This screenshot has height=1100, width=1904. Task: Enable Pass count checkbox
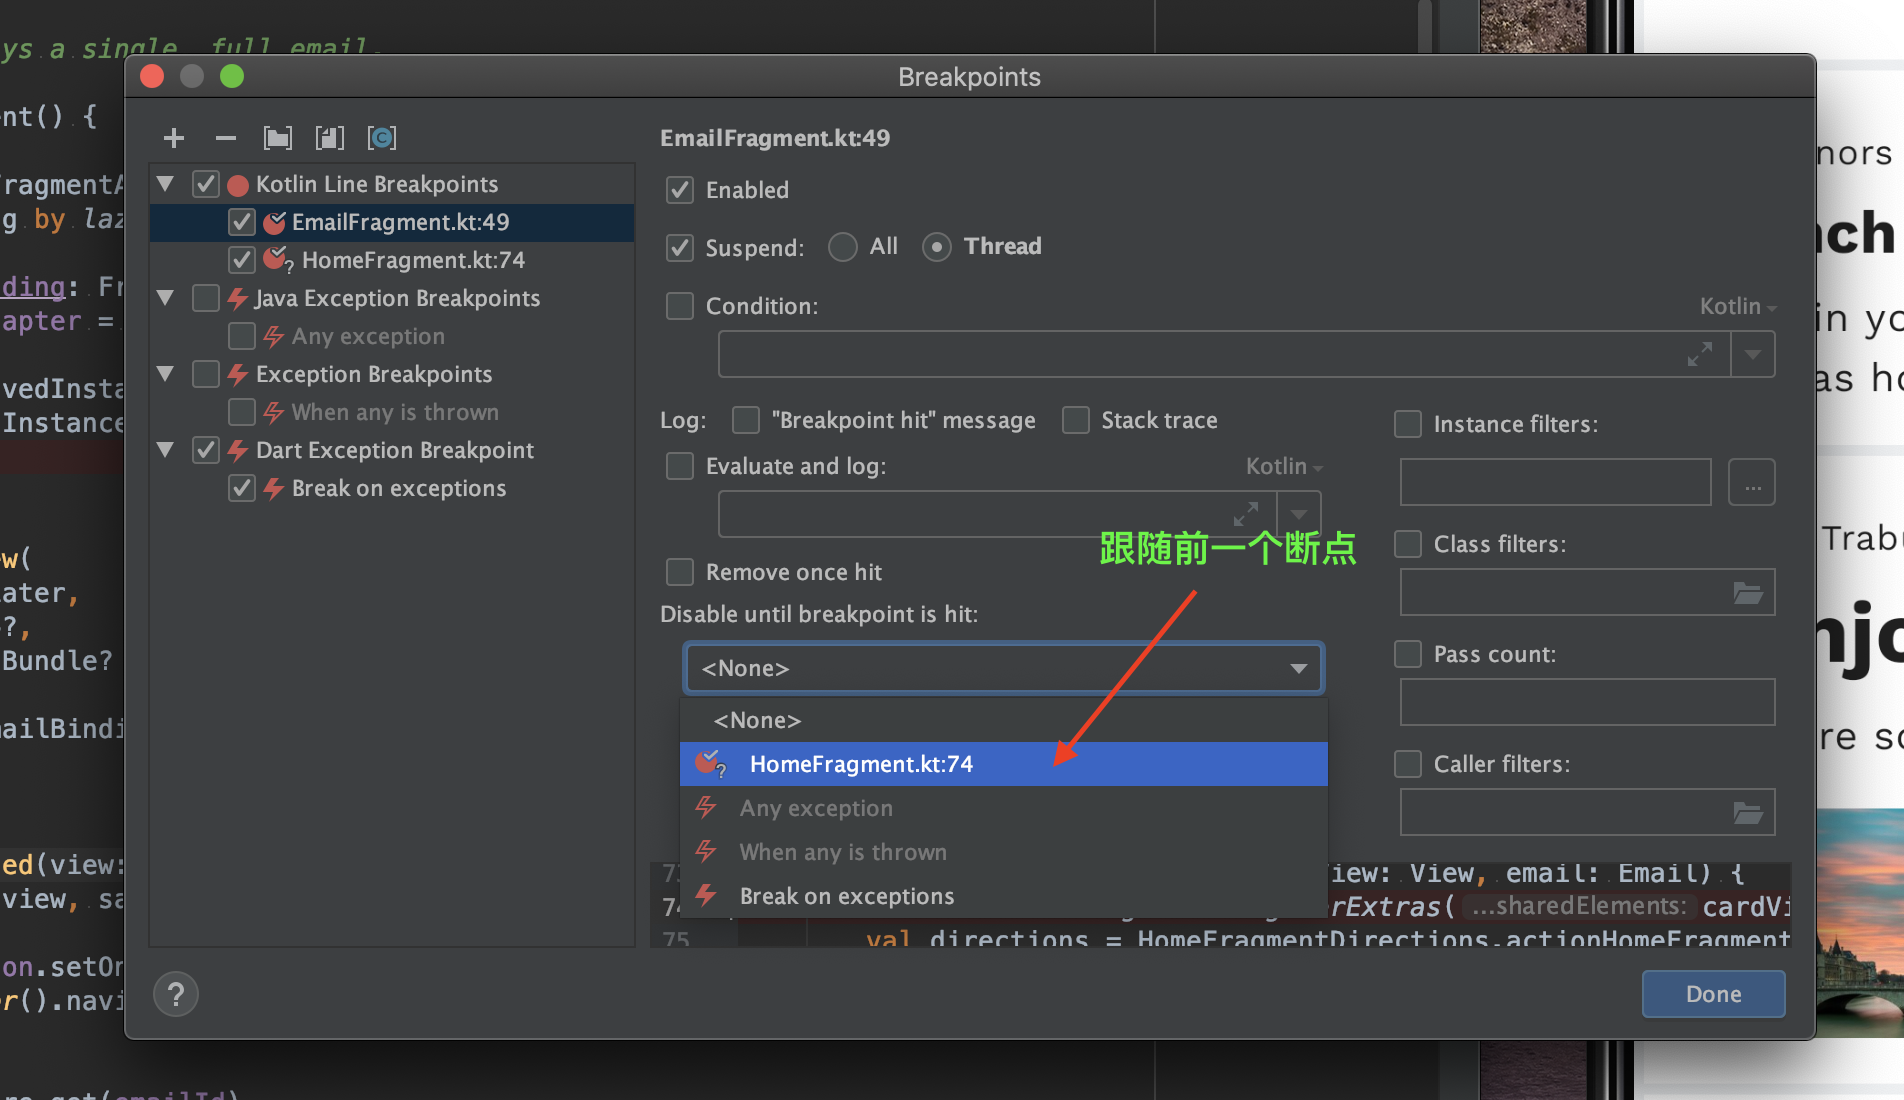1408,654
